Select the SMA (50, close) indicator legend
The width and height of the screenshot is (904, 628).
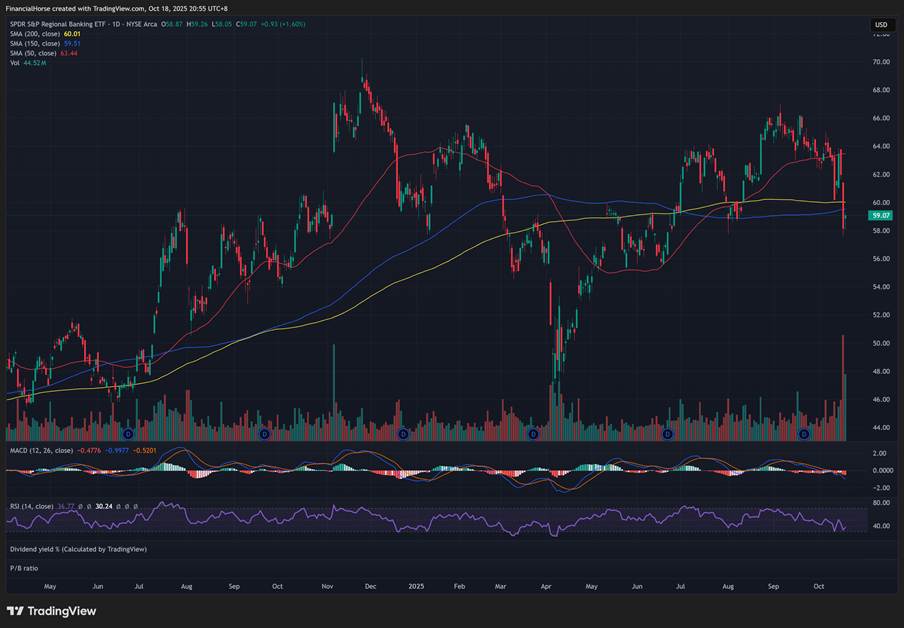click(x=33, y=52)
